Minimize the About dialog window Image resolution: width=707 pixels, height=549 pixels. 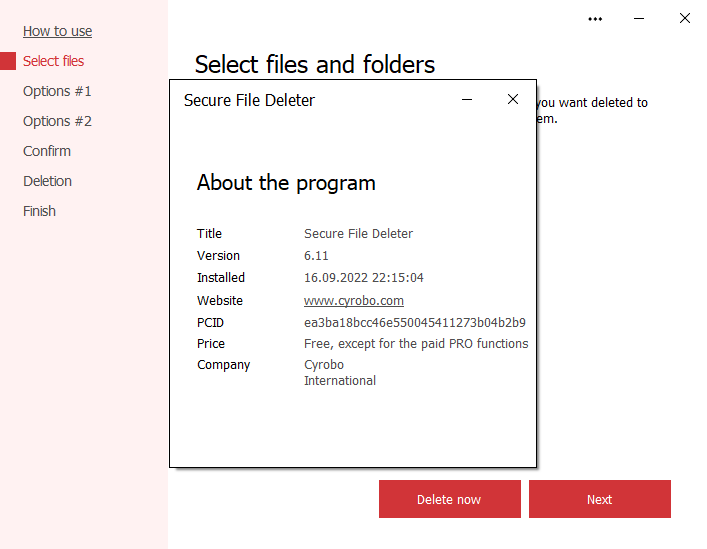(467, 100)
